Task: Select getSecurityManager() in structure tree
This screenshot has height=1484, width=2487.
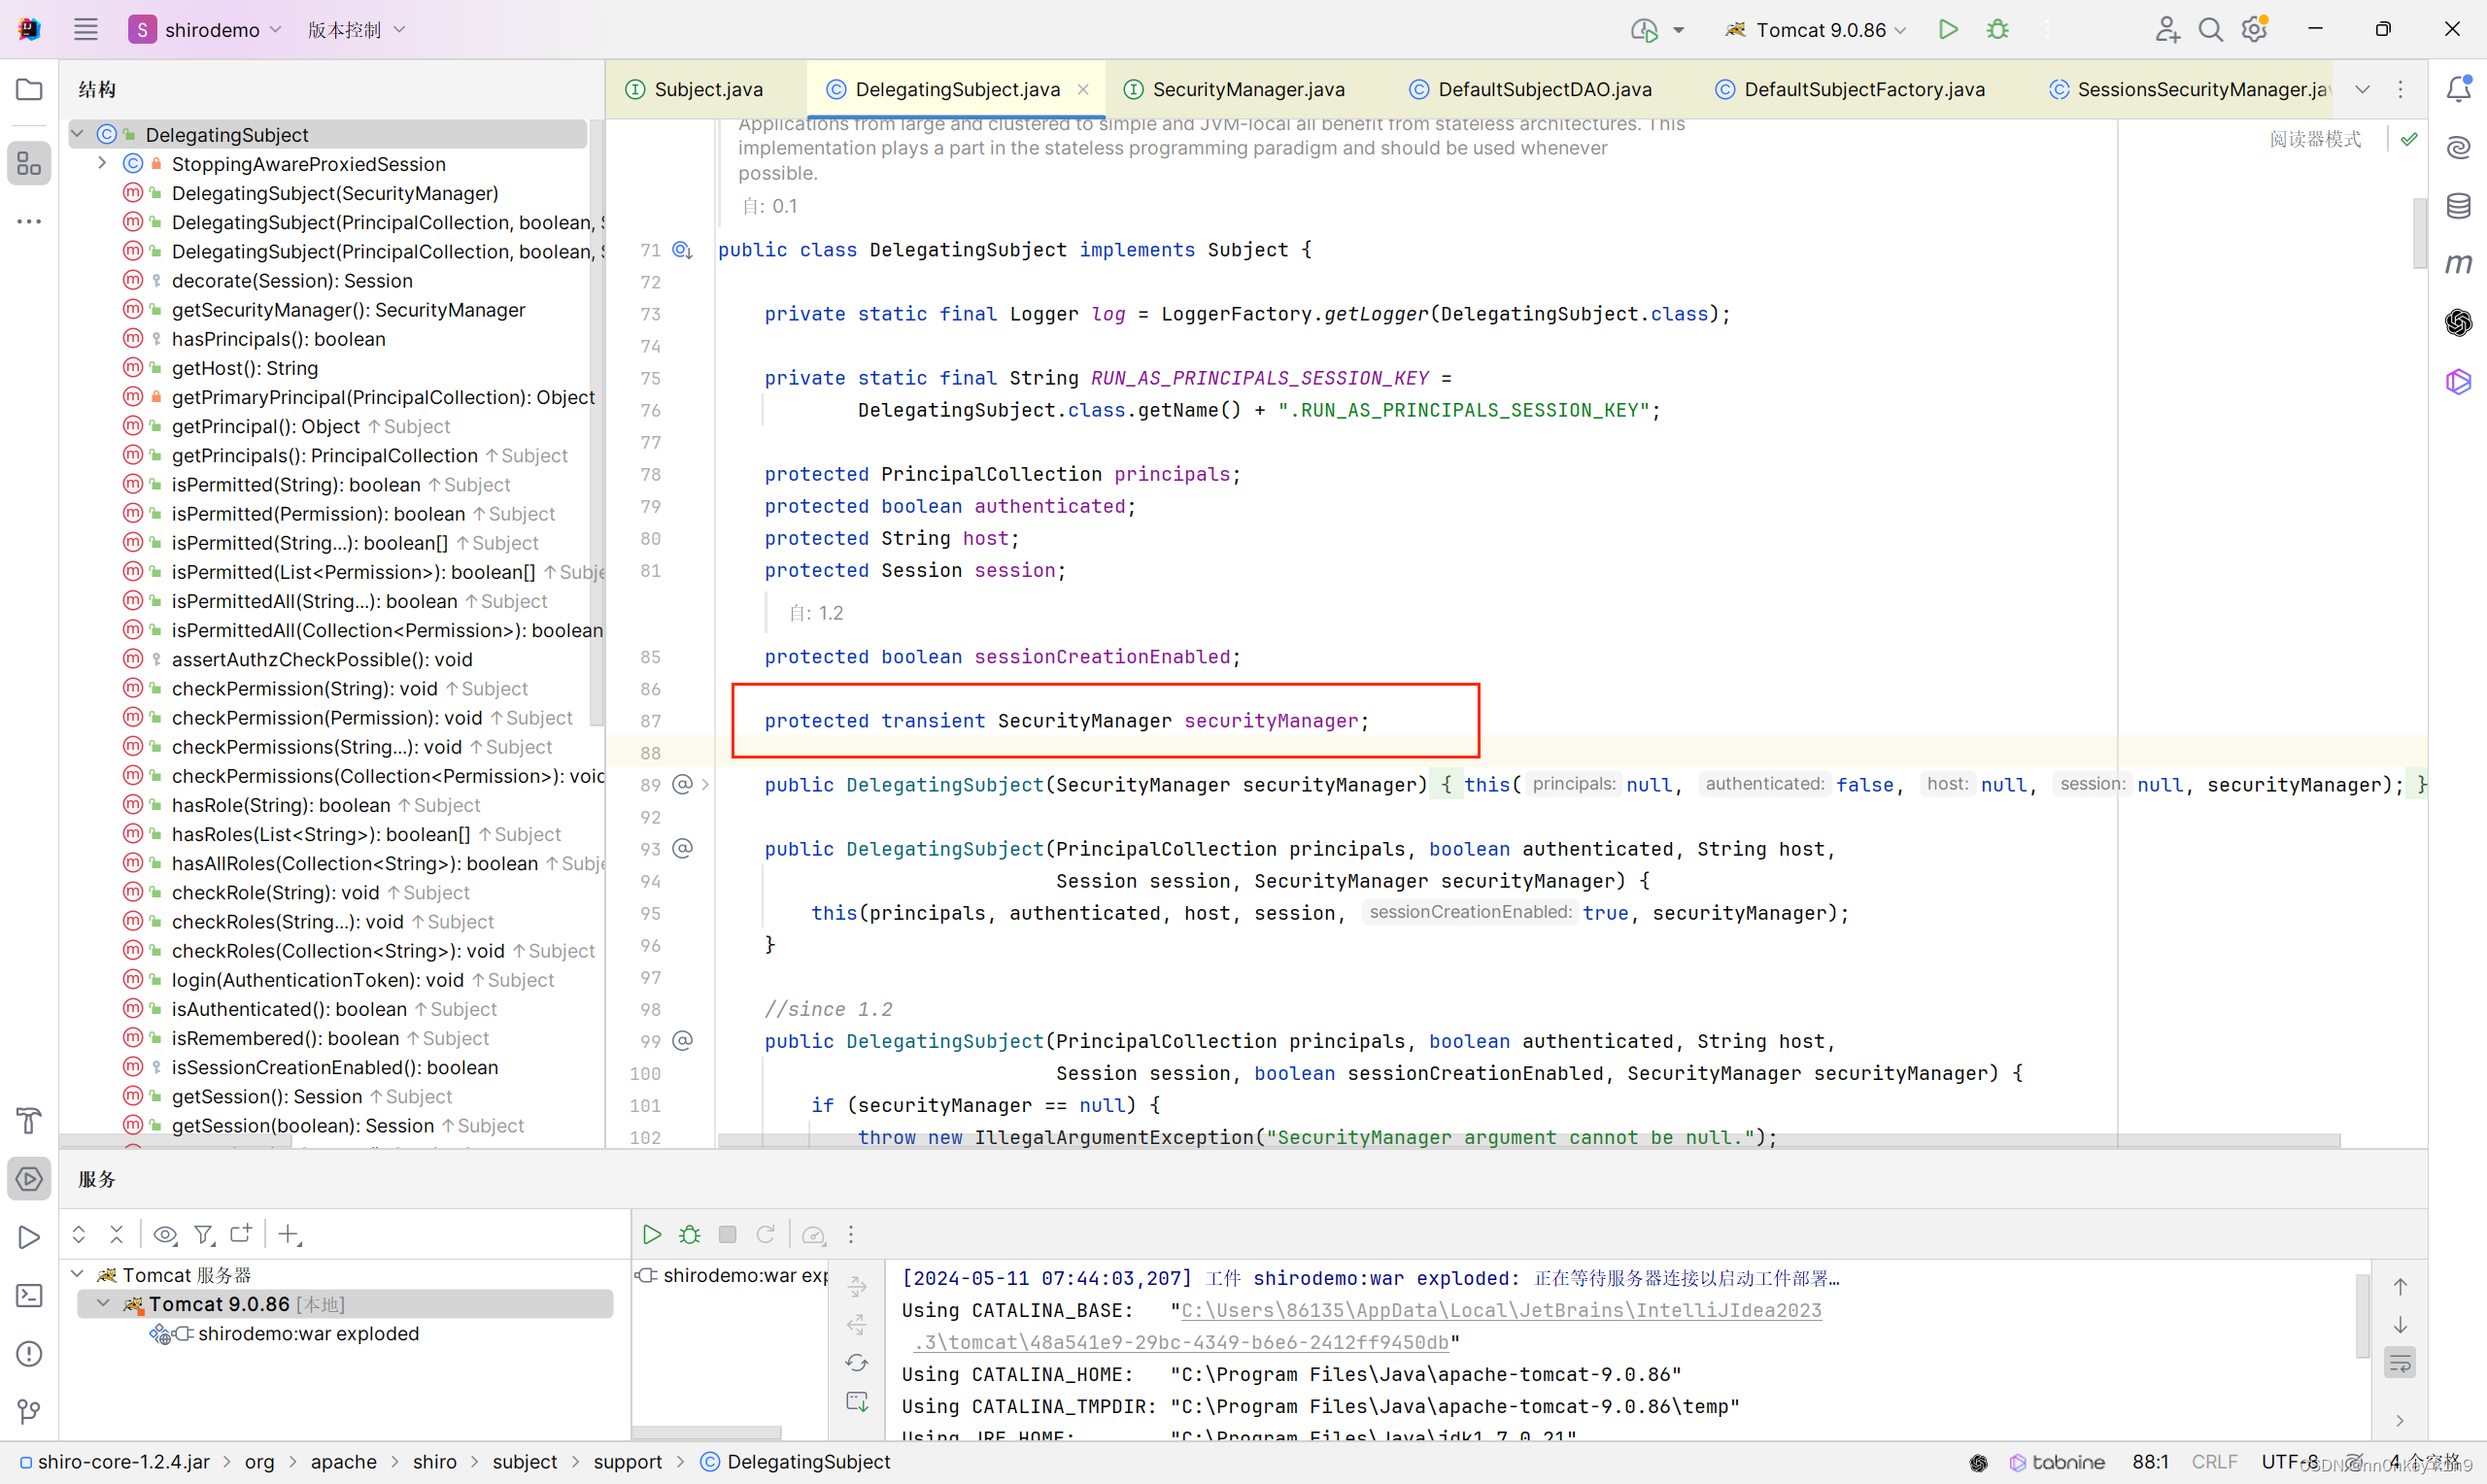Action: (x=347, y=309)
